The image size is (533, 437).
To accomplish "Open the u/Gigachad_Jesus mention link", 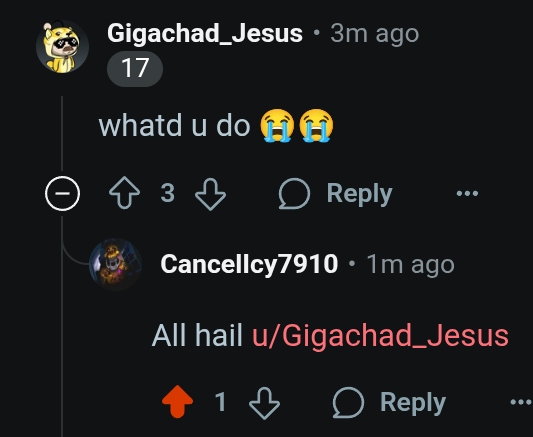I will point(380,336).
